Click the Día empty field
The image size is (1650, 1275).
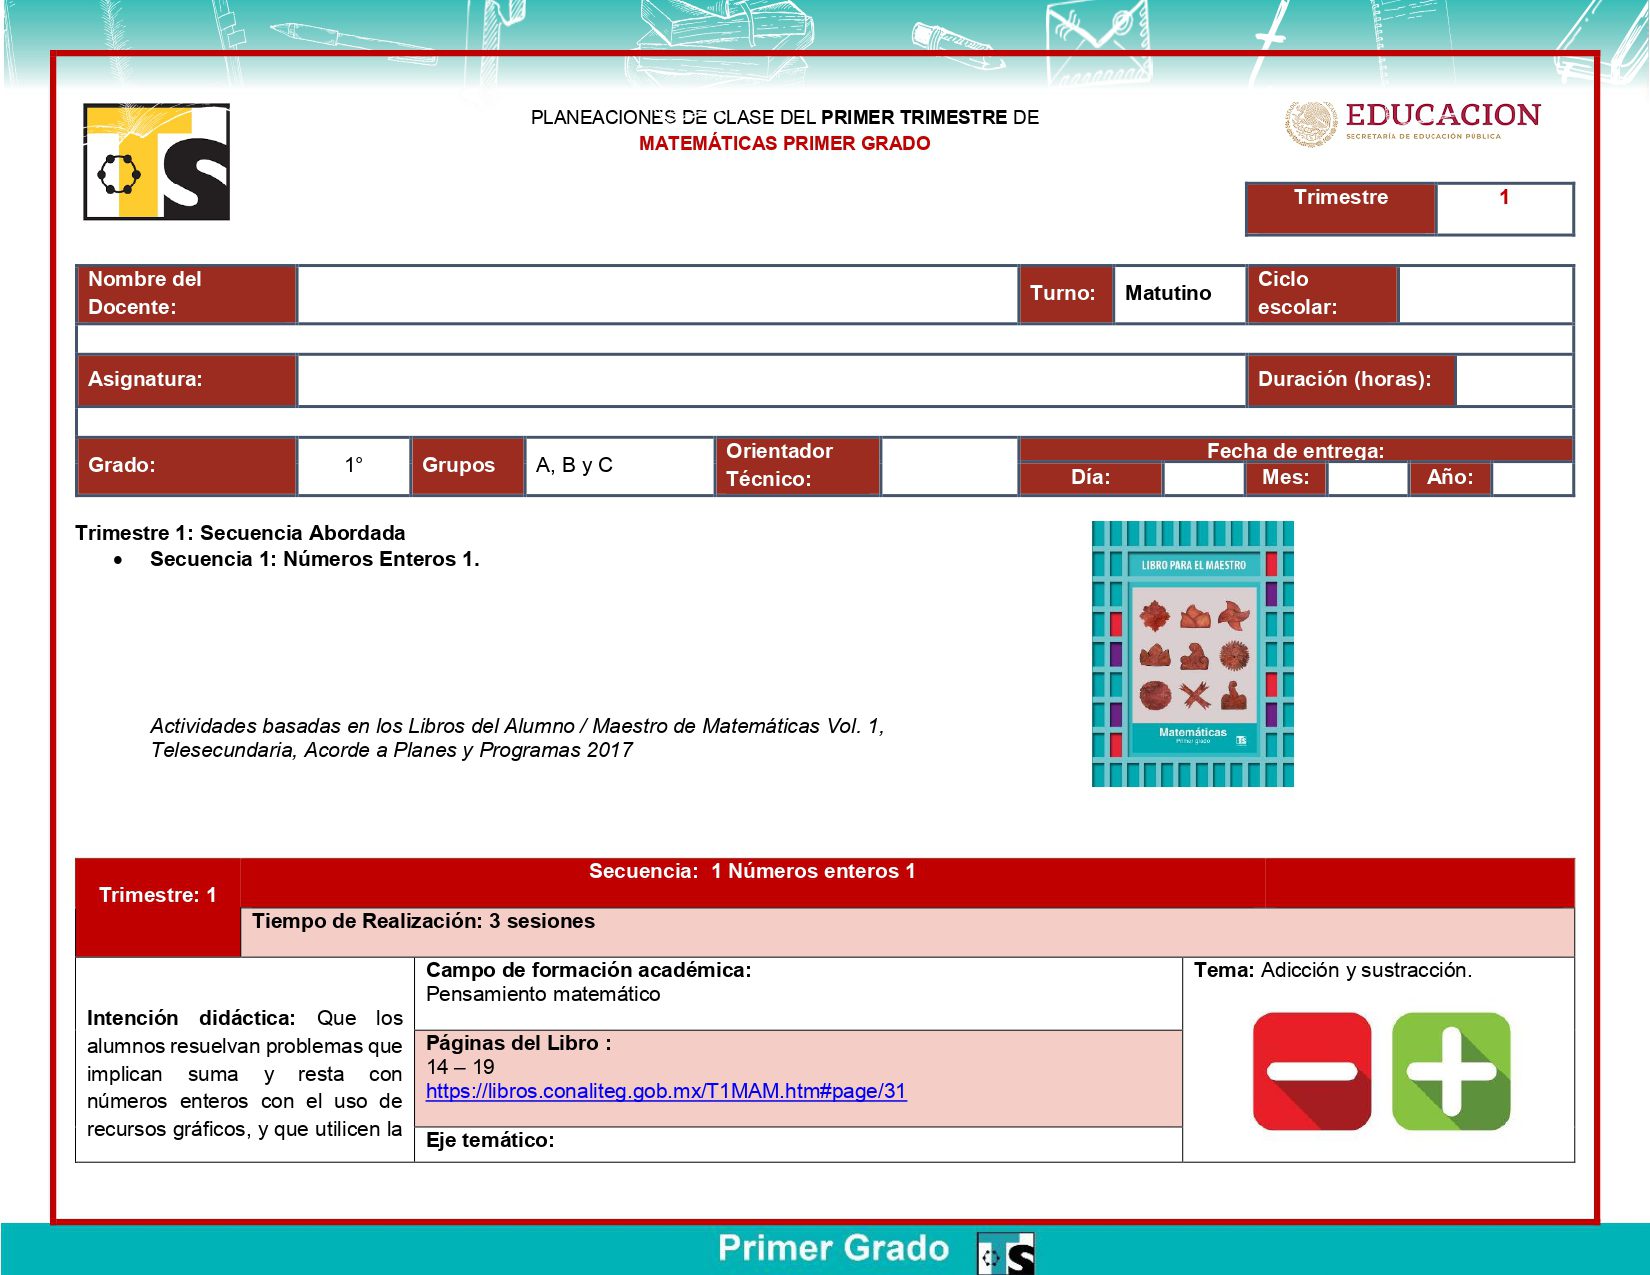click(1203, 478)
